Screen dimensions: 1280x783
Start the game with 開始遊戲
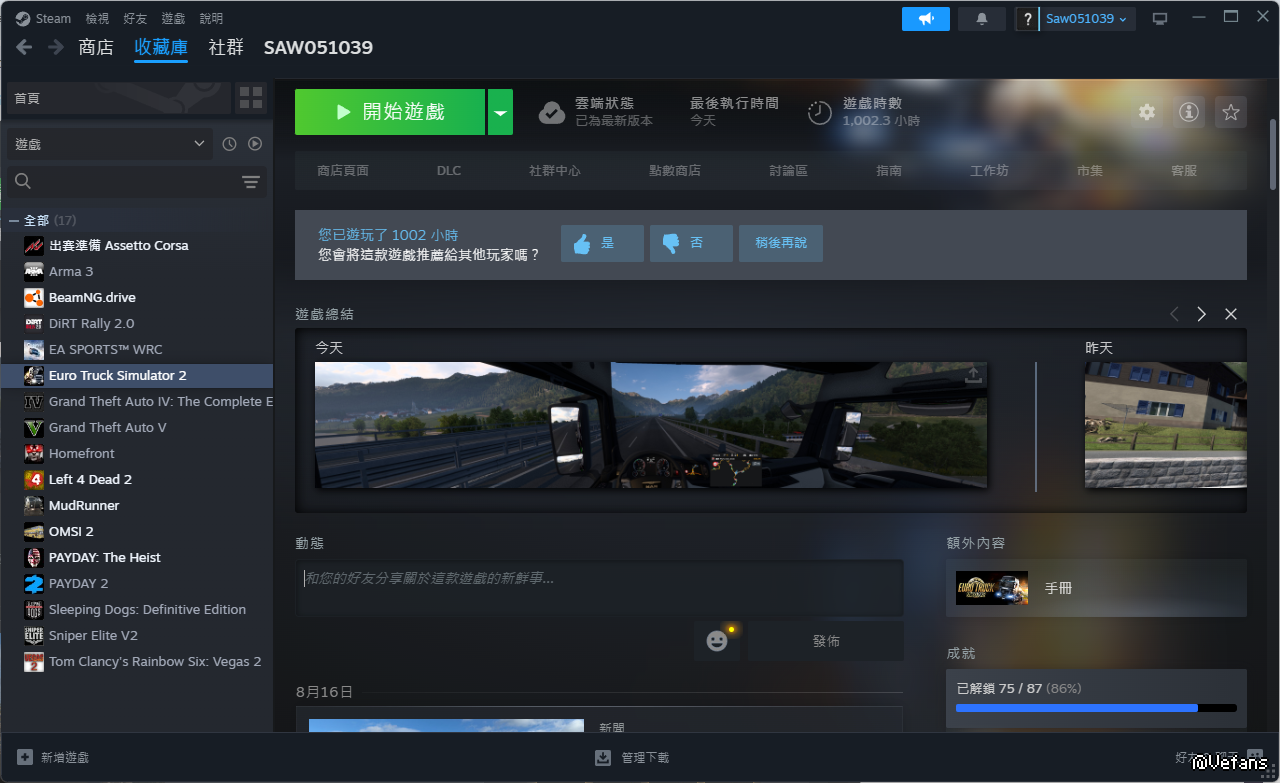coord(390,112)
